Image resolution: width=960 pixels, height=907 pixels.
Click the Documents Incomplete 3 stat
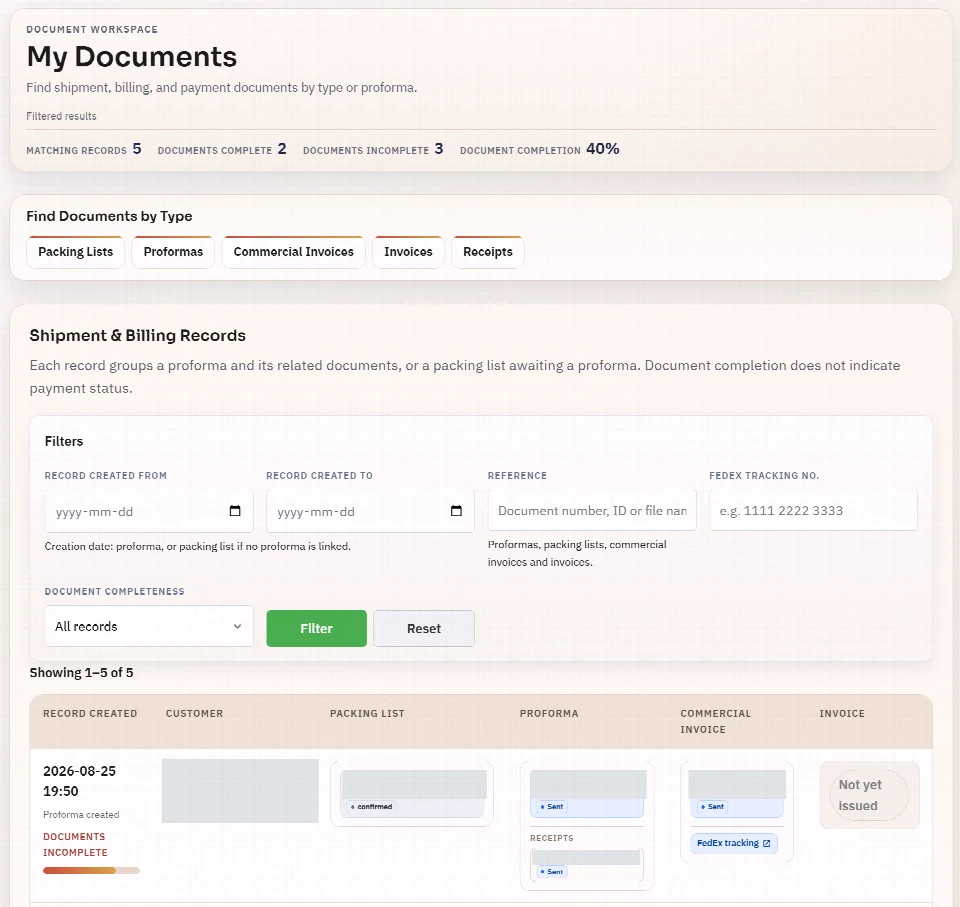[x=373, y=149]
